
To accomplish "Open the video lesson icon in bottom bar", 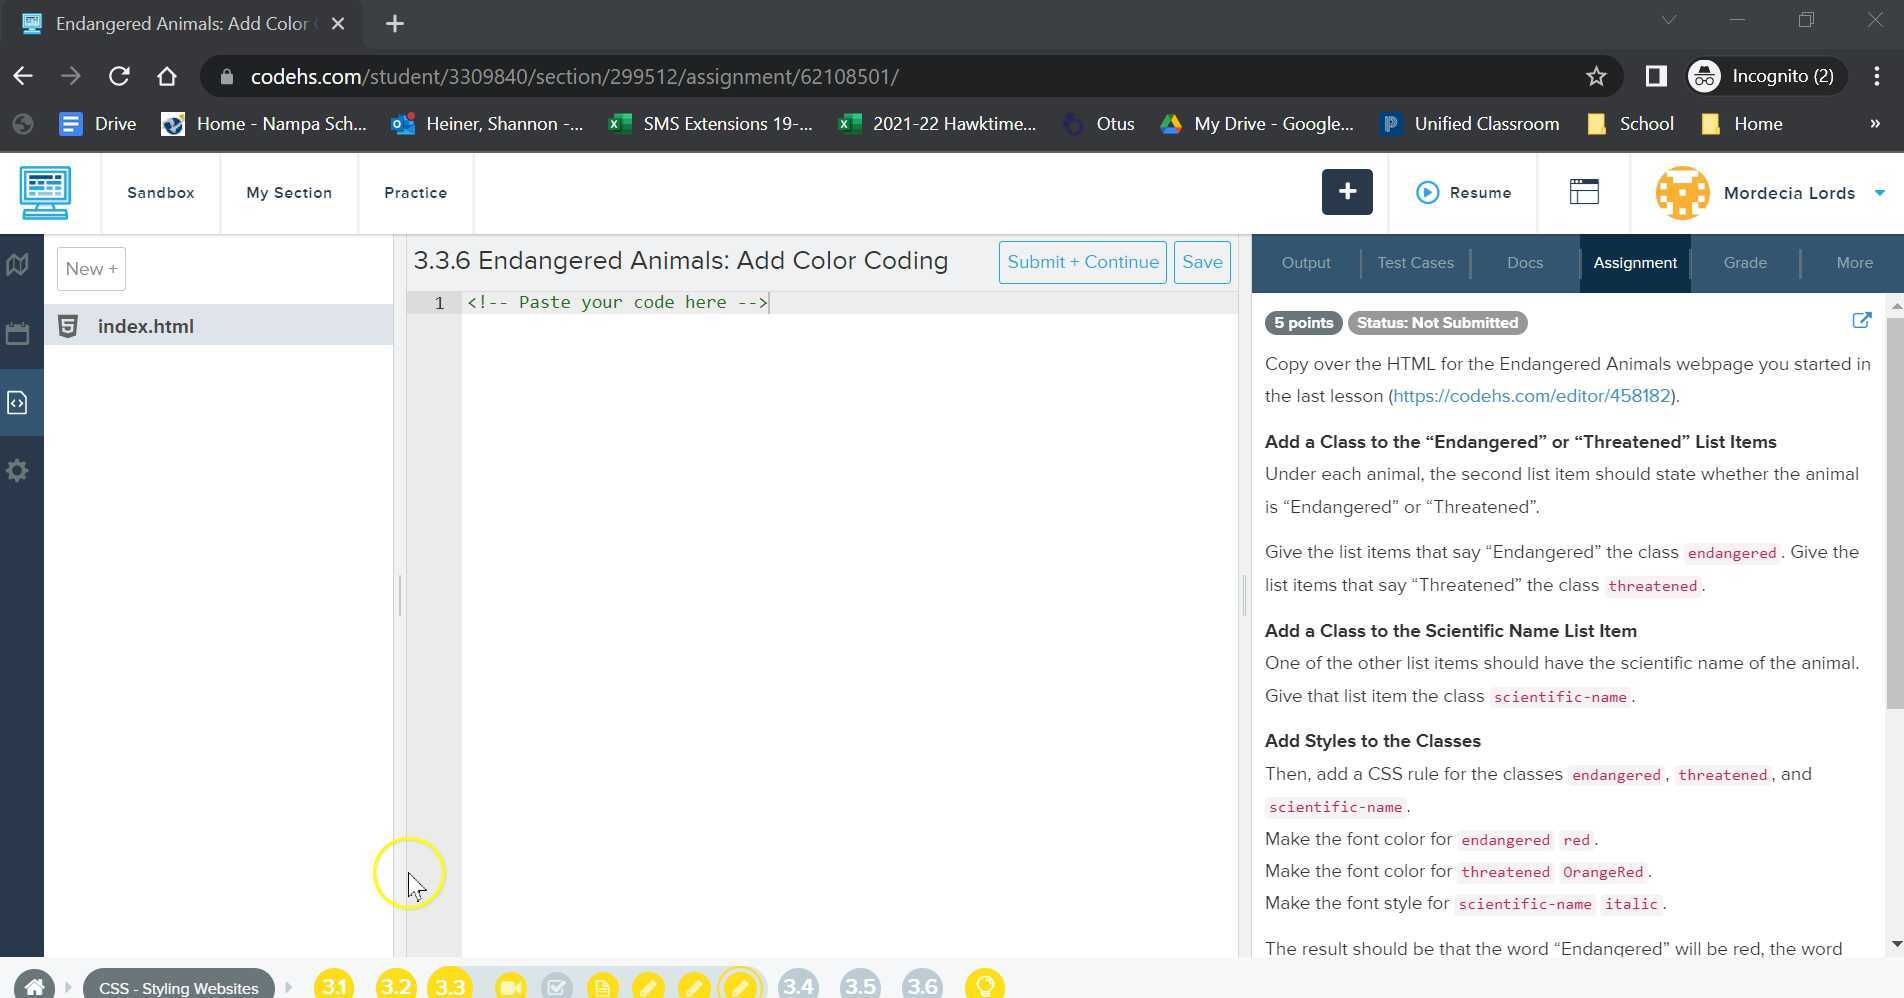I will 510,986.
